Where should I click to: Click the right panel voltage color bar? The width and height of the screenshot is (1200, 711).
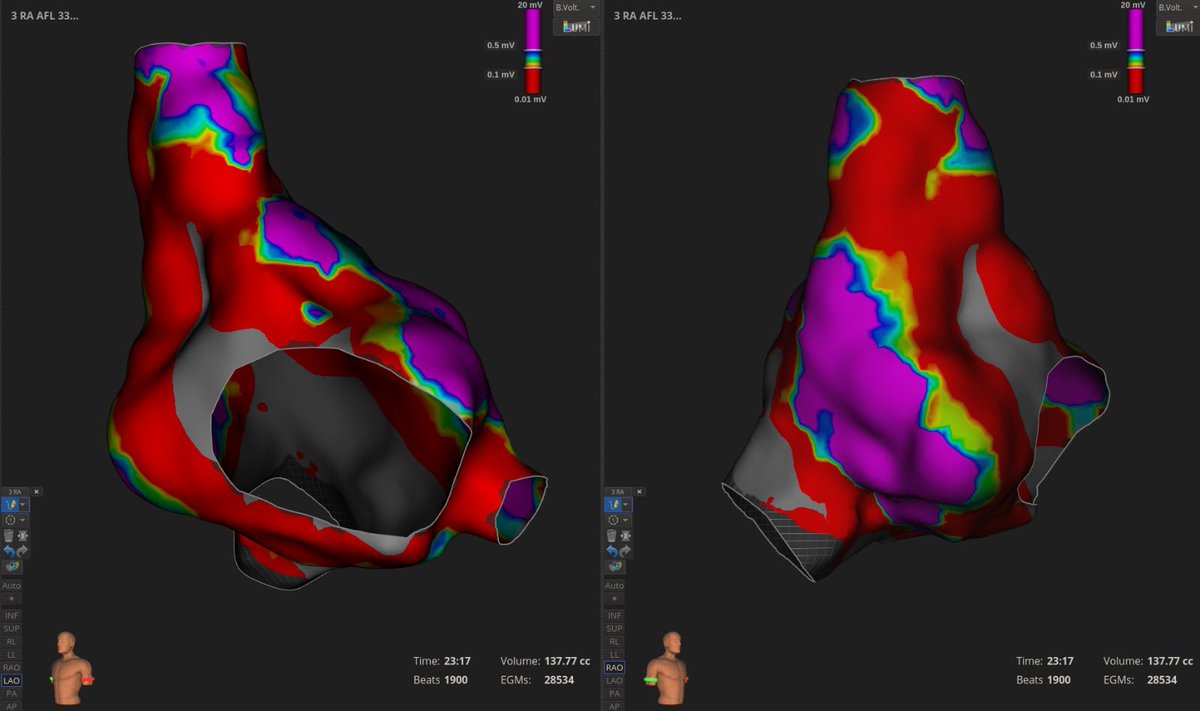tap(1135, 50)
